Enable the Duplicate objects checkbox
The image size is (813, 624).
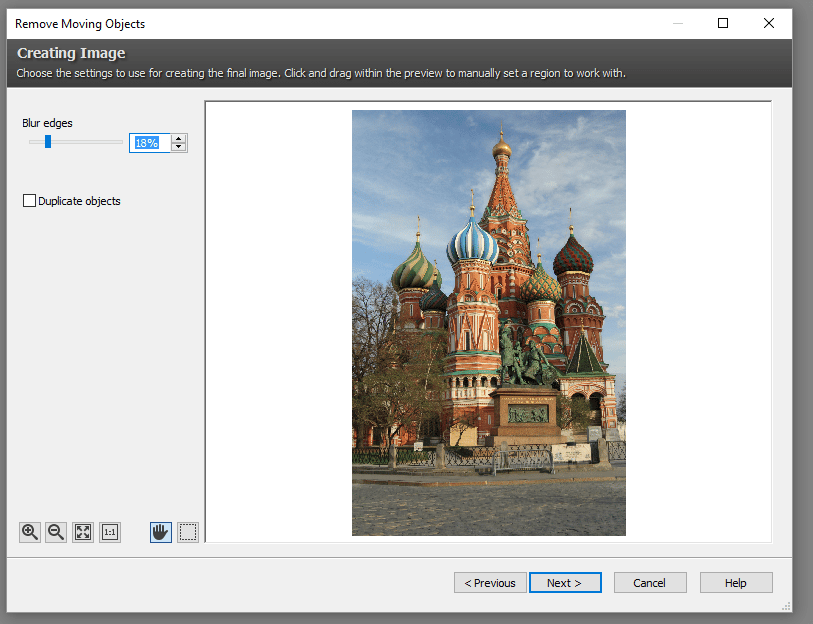(30, 201)
